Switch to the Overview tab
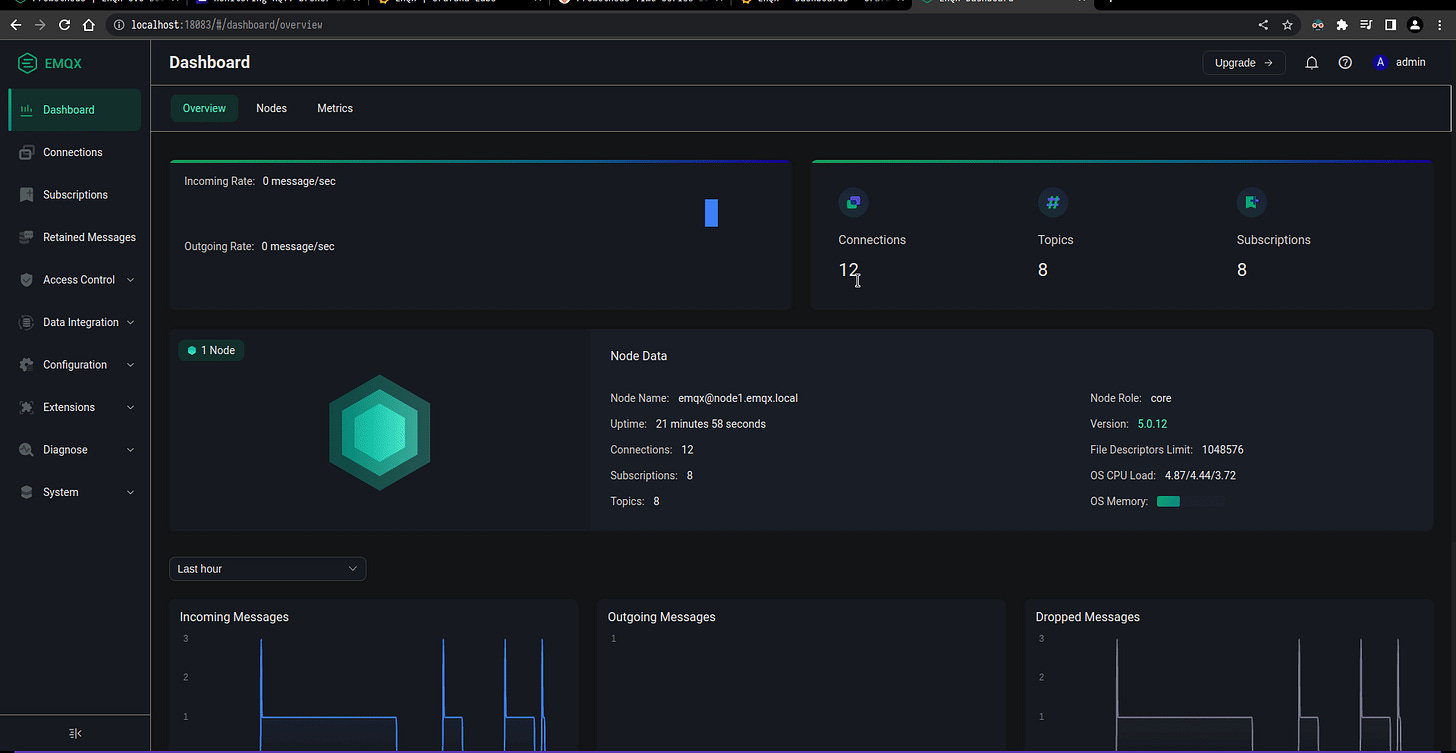This screenshot has height=753, width=1456. [204, 108]
